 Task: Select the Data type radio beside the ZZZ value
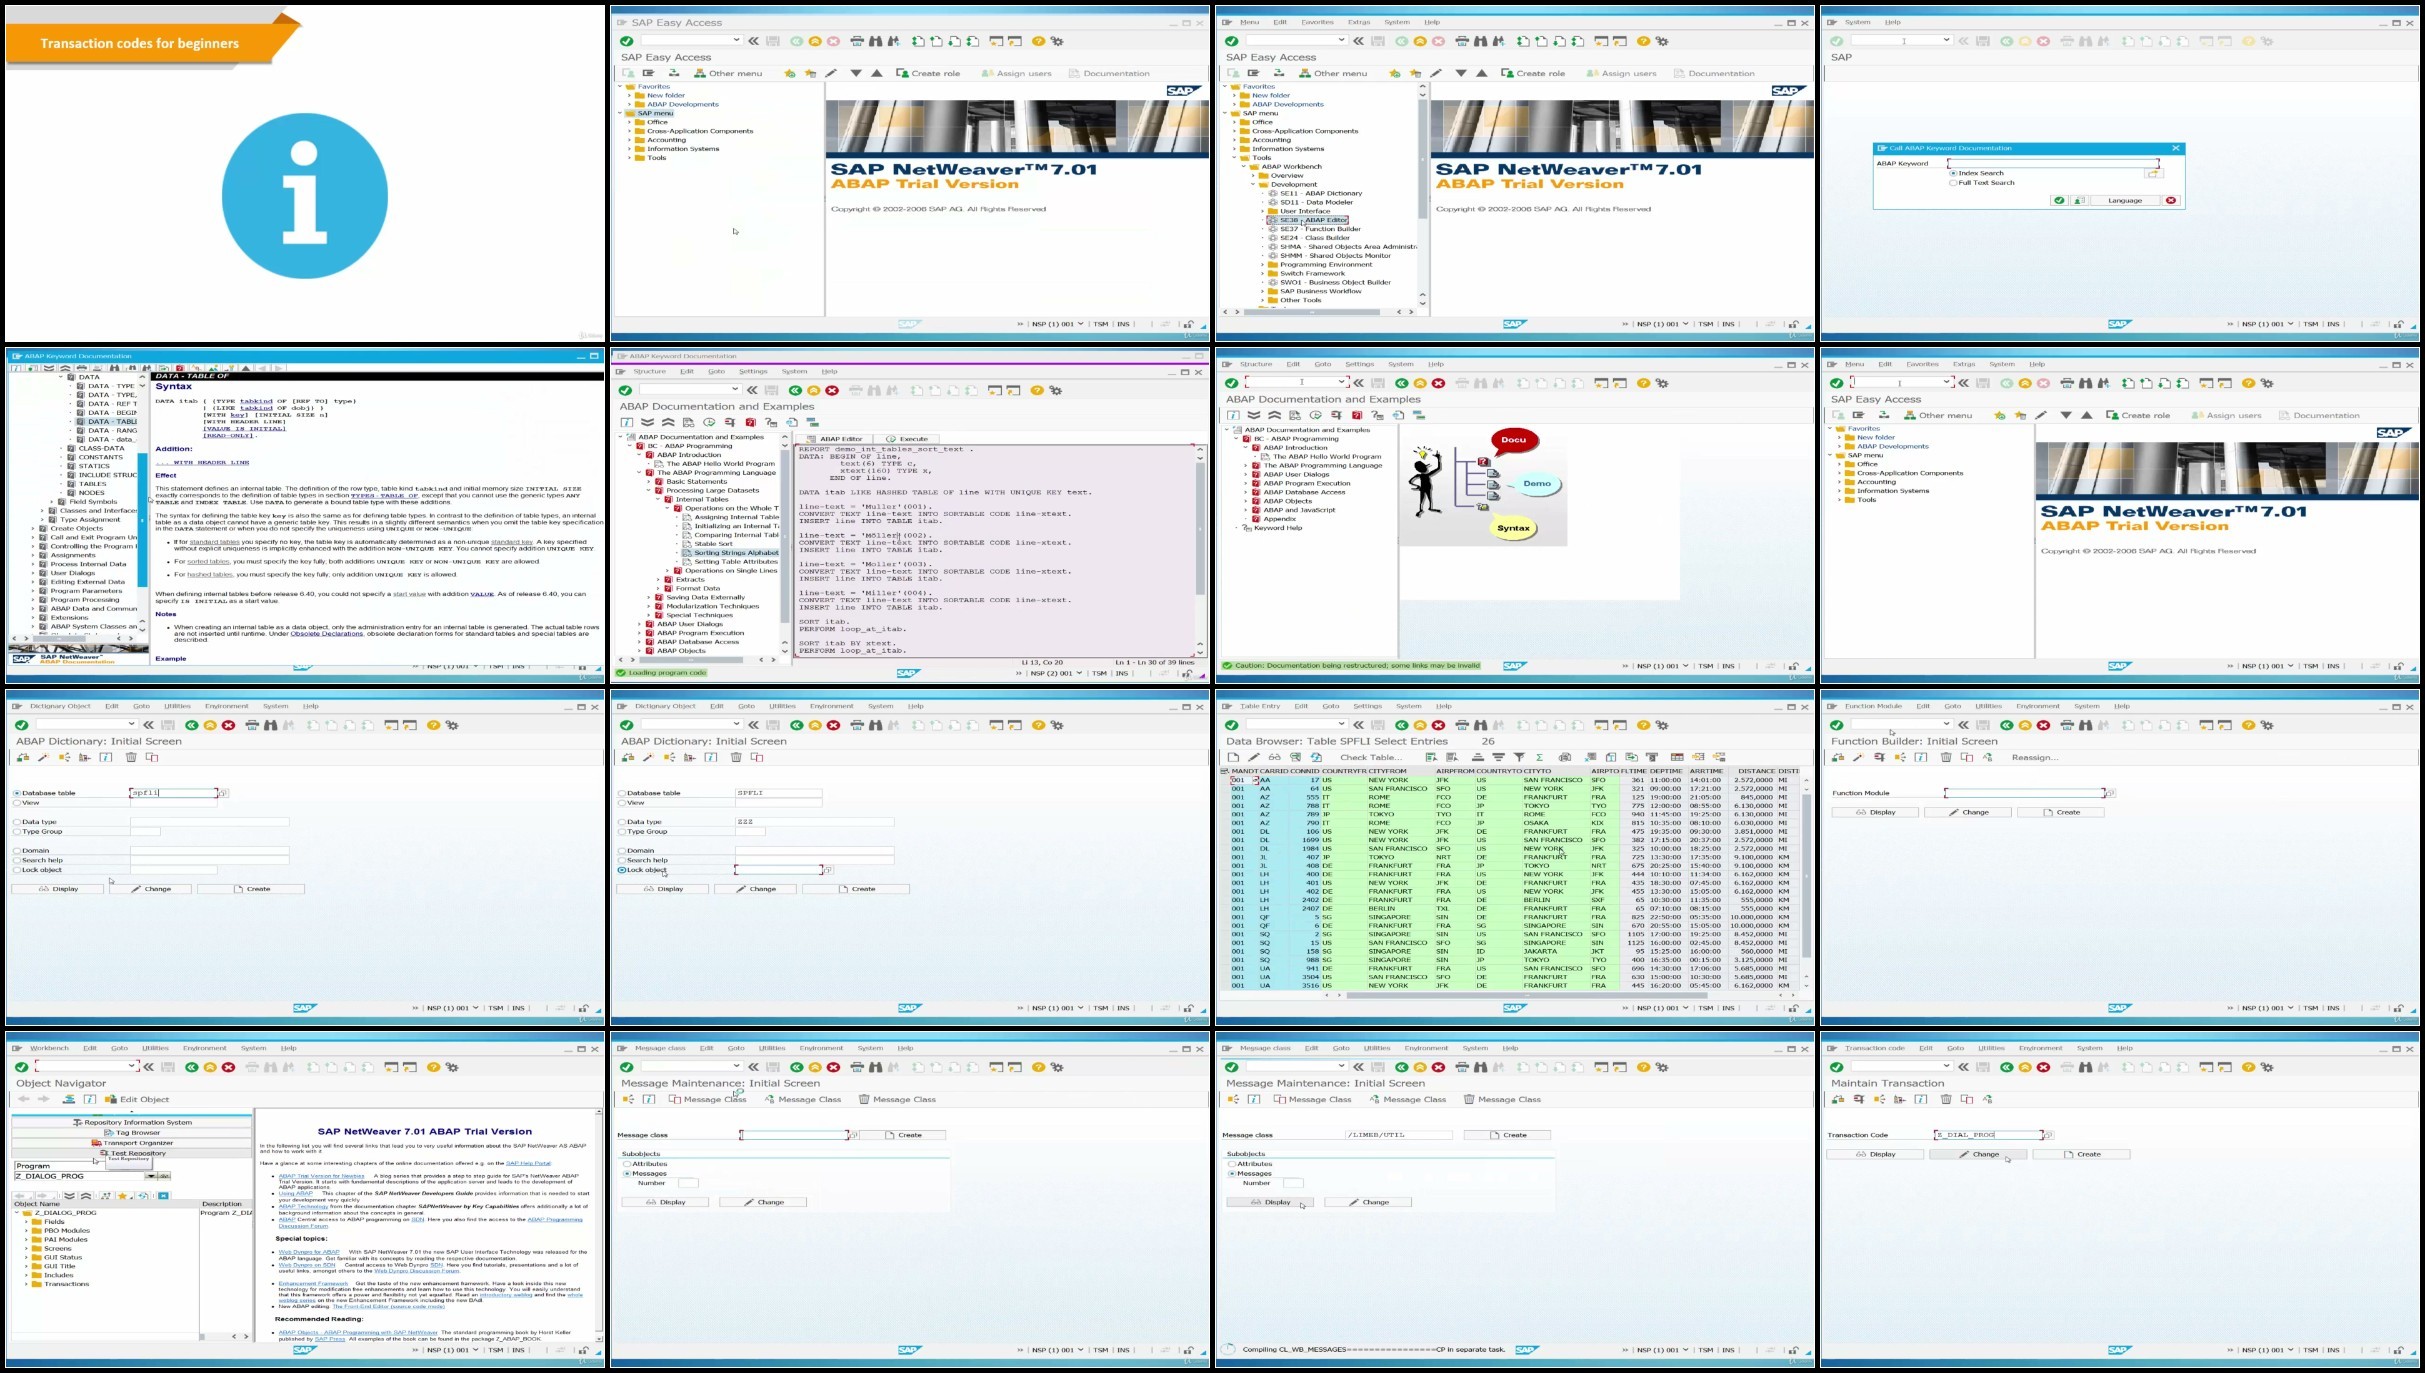pos(622,822)
